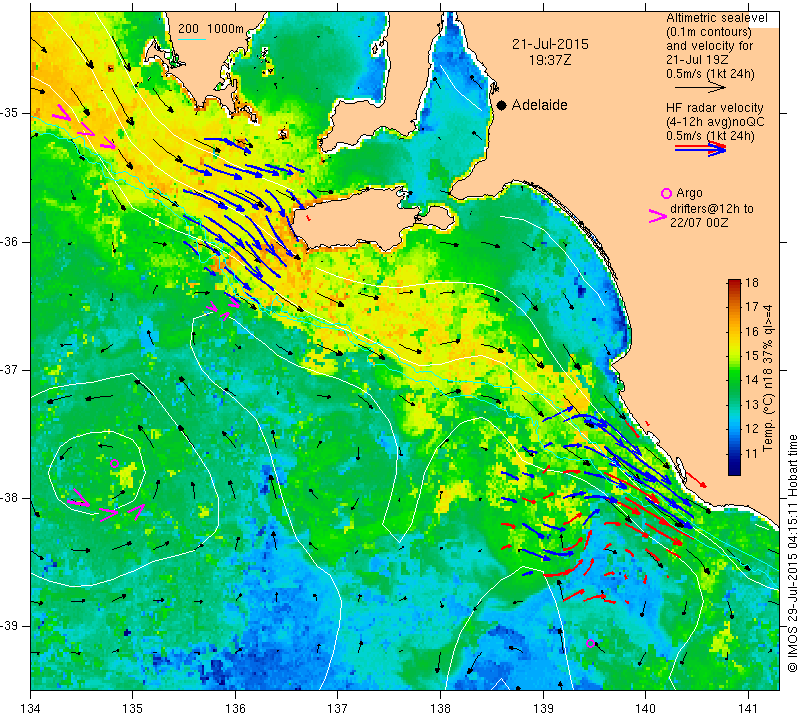
Task: Click the longitude axis label 138
Action: (440, 709)
